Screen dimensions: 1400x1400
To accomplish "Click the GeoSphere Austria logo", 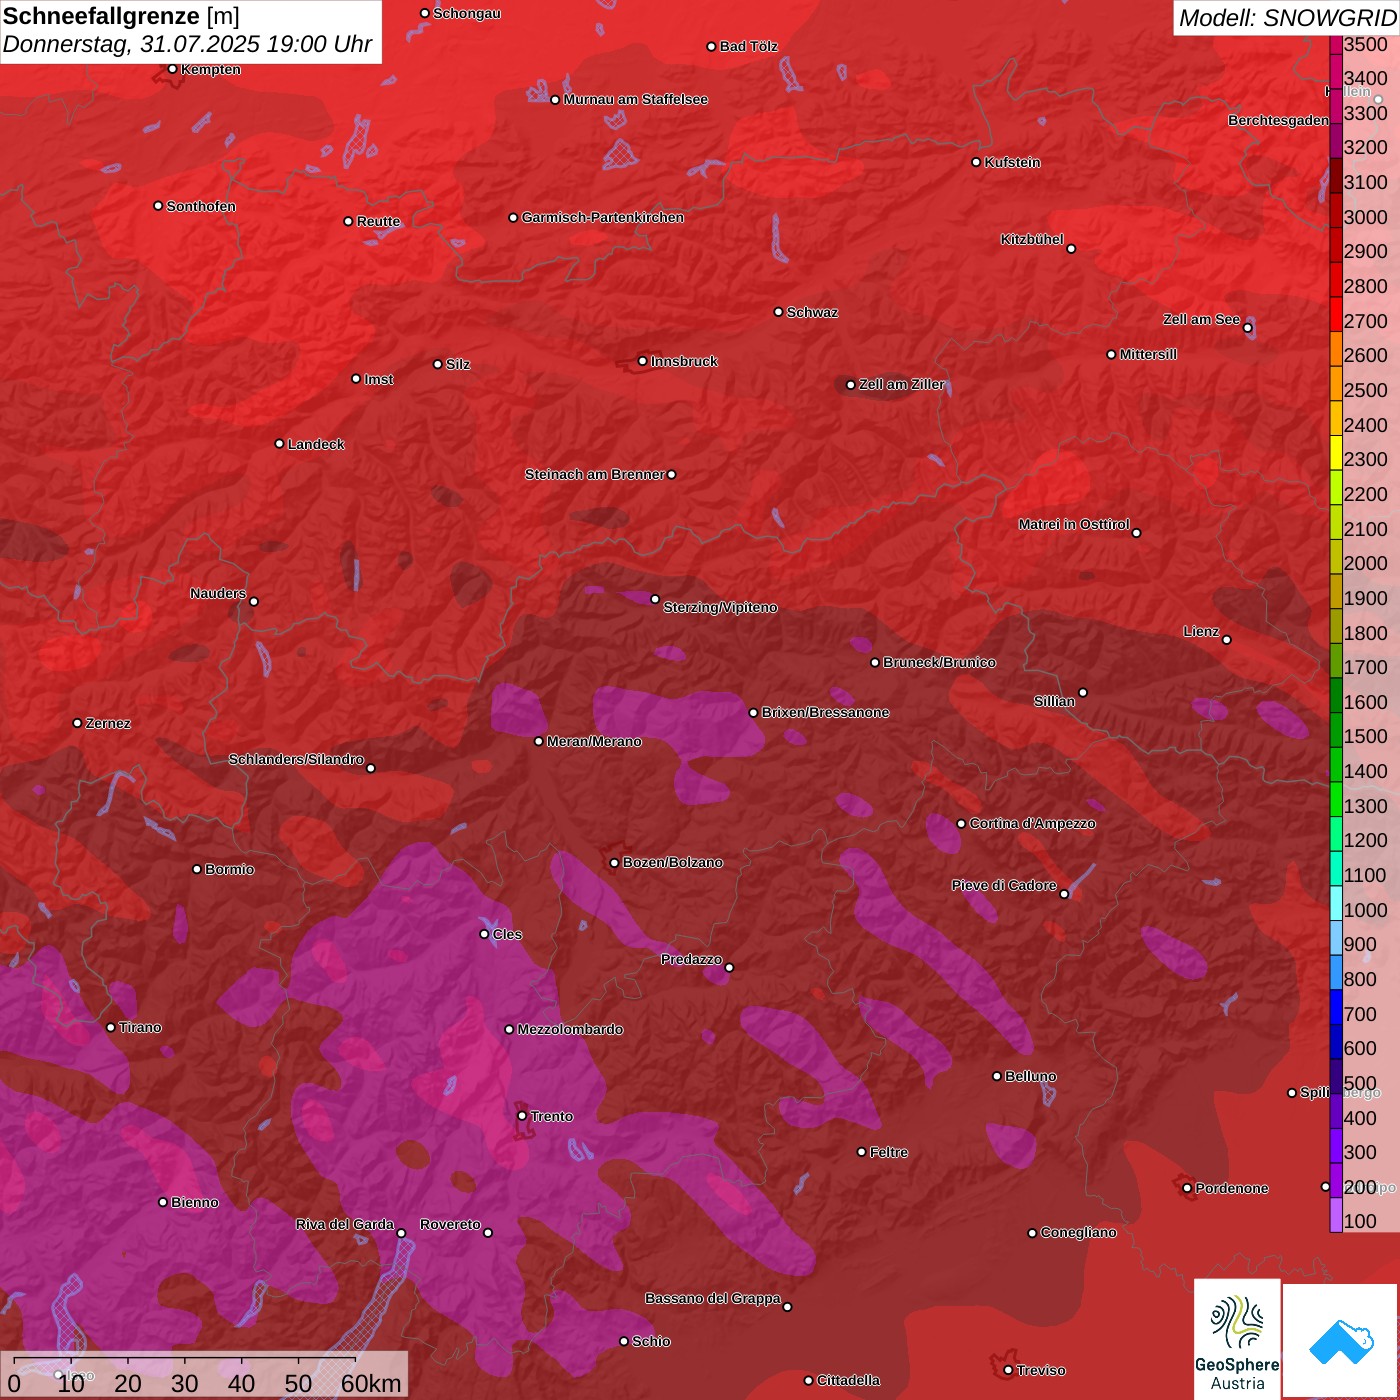I will 1237,1340.
